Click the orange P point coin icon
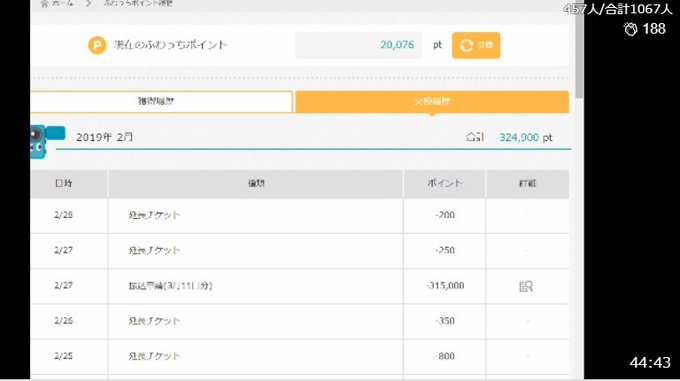The width and height of the screenshot is (680, 381). pos(97,45)
